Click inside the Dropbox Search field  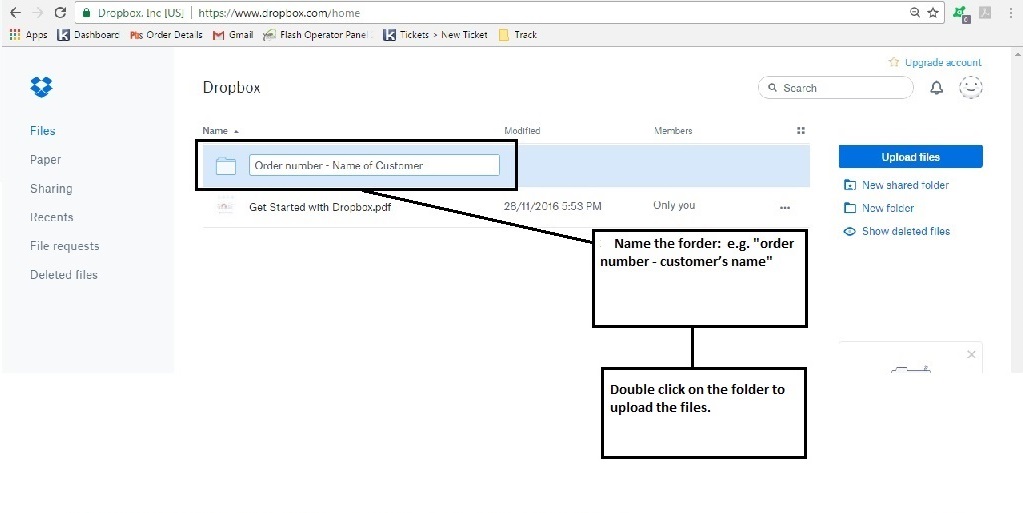(x=836, y=87)
